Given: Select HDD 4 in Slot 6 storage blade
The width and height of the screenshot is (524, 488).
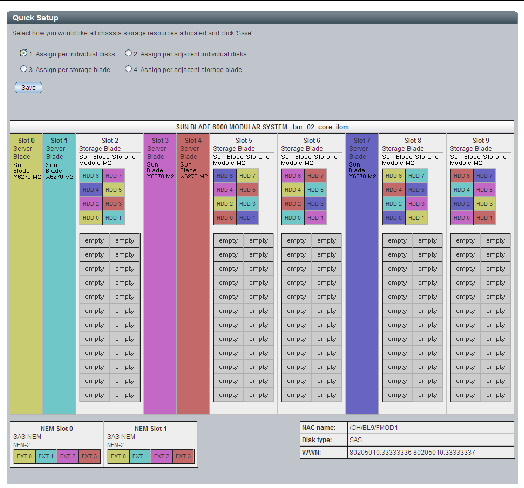Looking at the screenshot, I should [293, 190].
